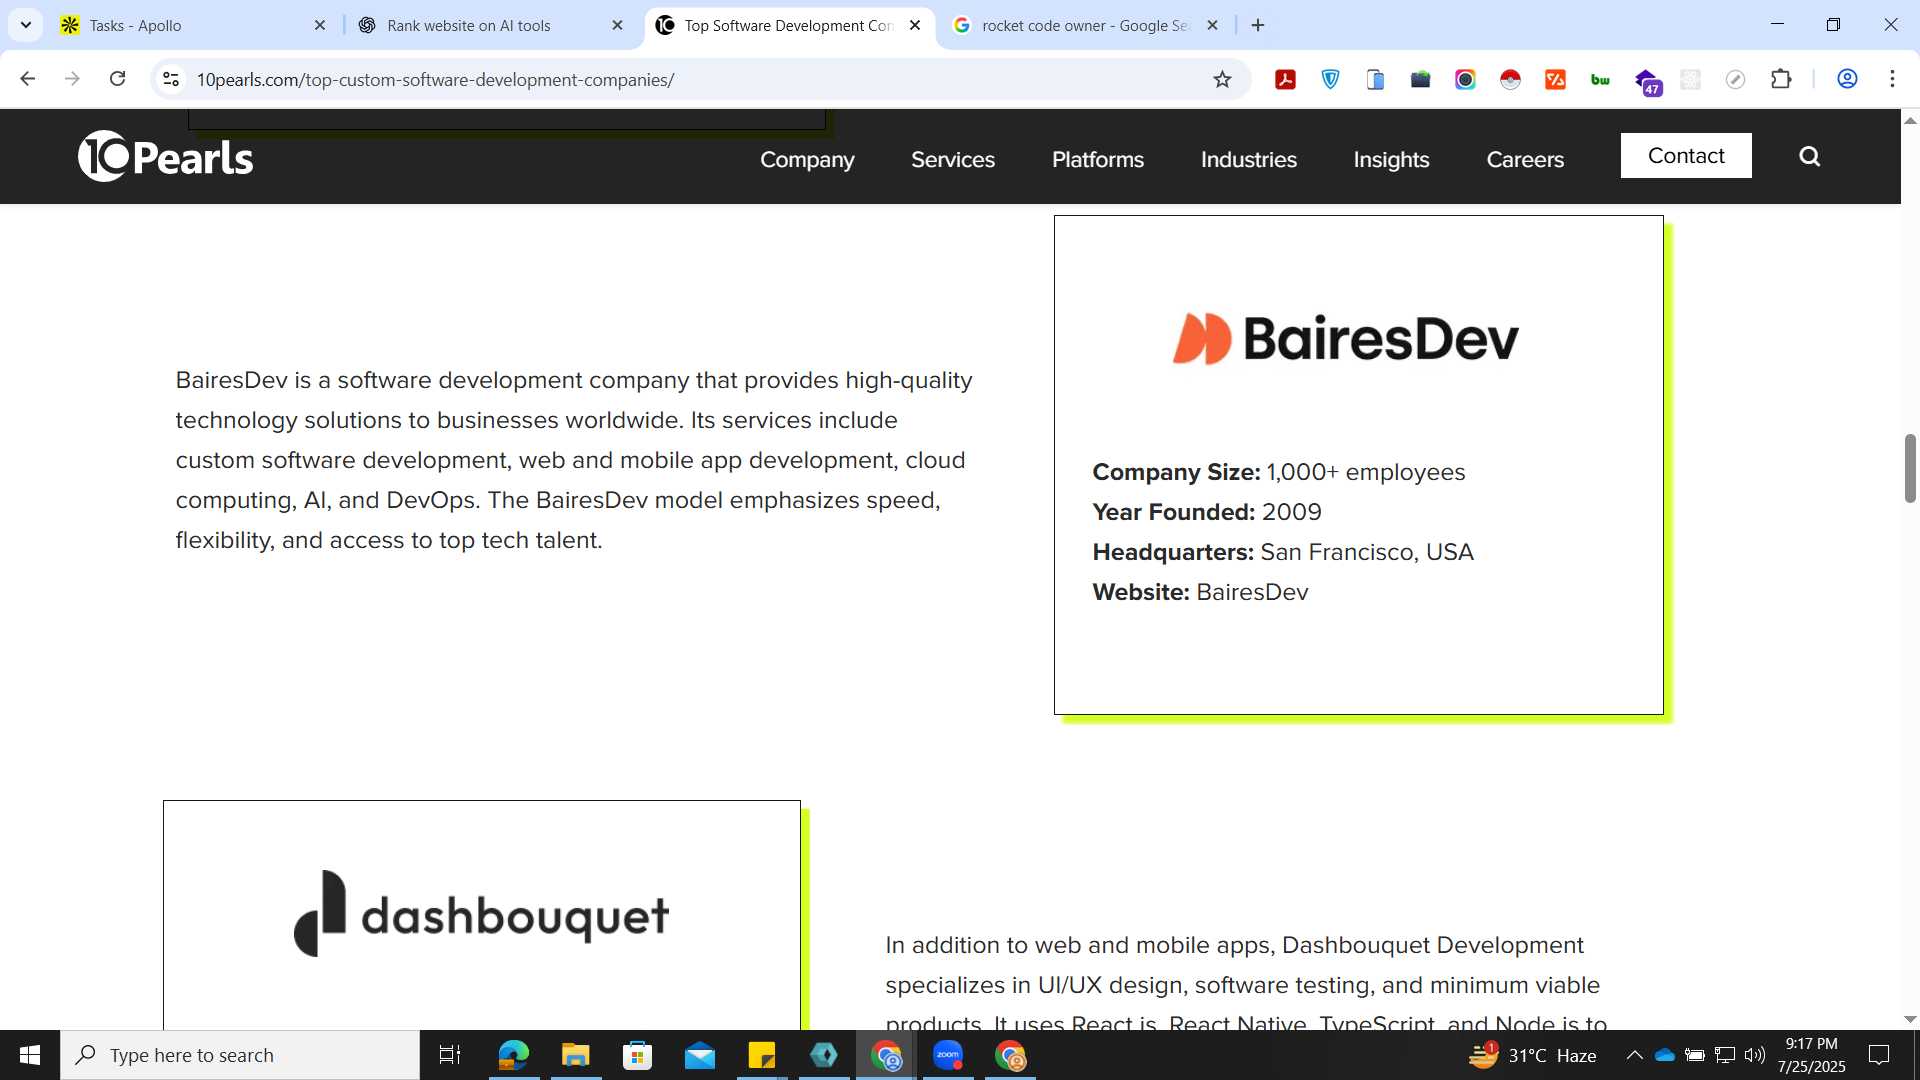
Task: Open the Bitwarden shield extension
Action: [1330, 79]
